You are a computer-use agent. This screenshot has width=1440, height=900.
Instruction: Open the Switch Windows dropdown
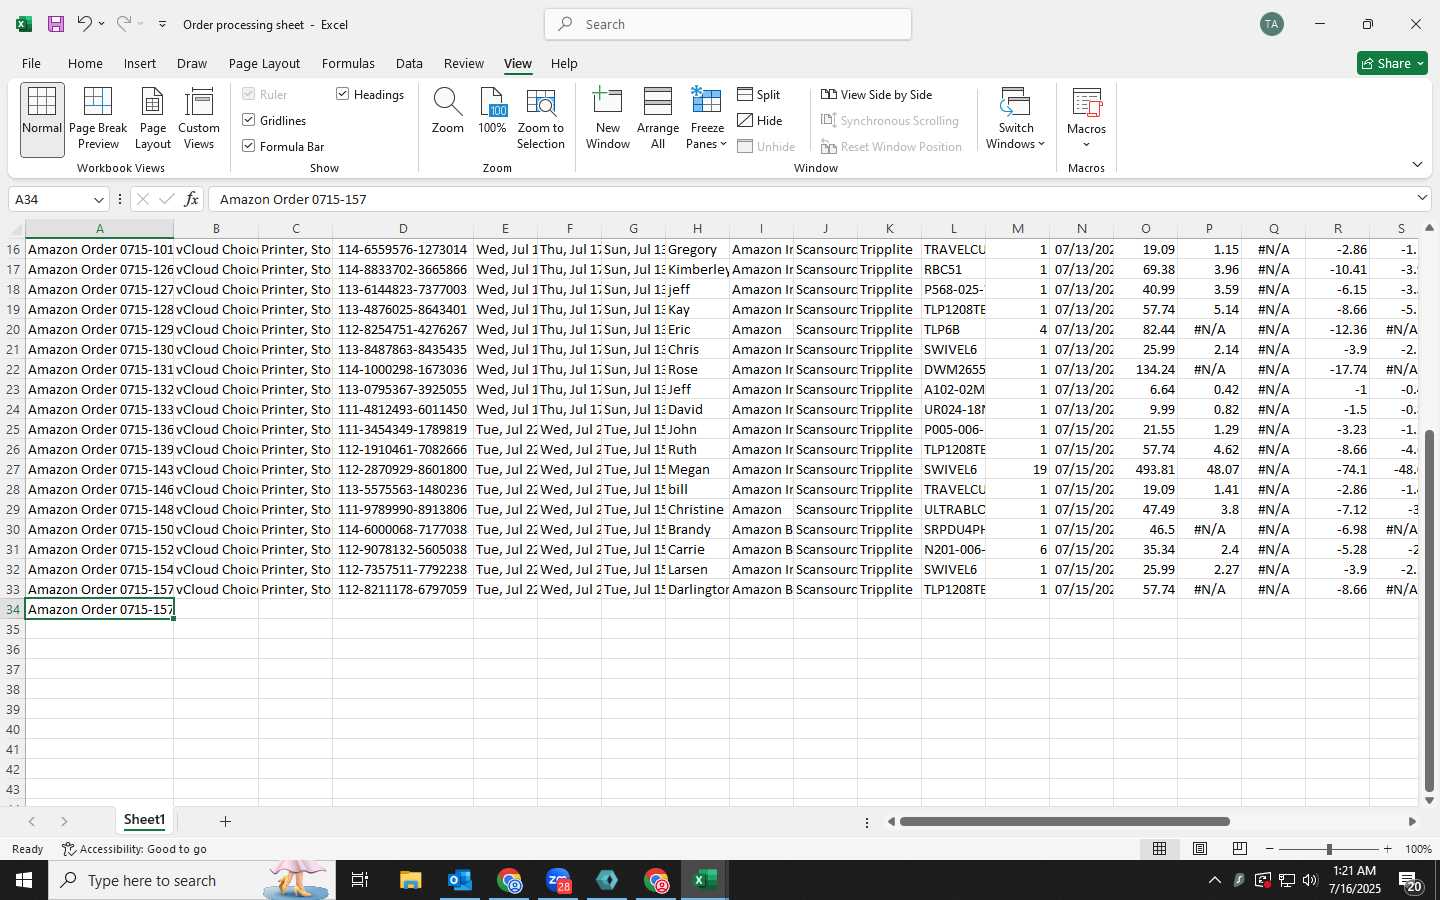1015,119
